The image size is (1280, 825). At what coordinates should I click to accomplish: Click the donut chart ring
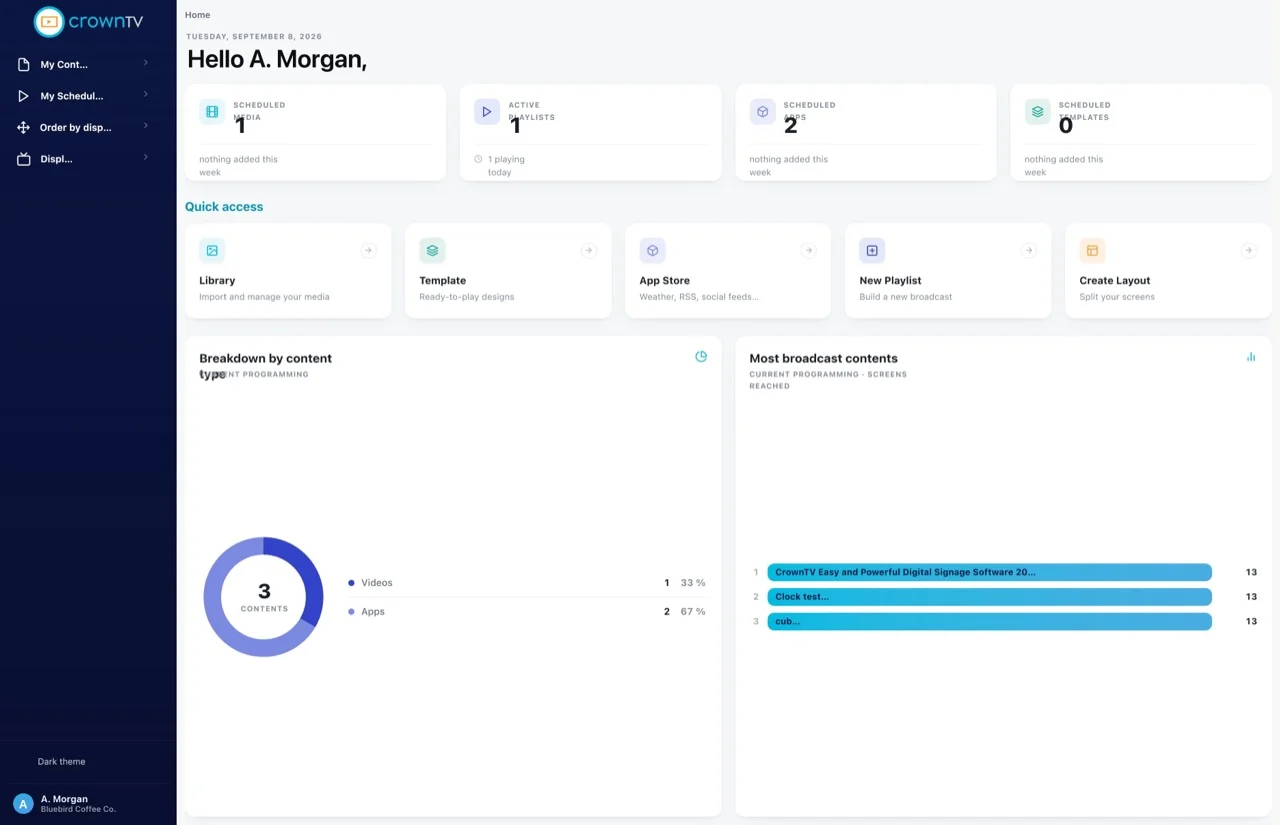[x=264, y=597]
